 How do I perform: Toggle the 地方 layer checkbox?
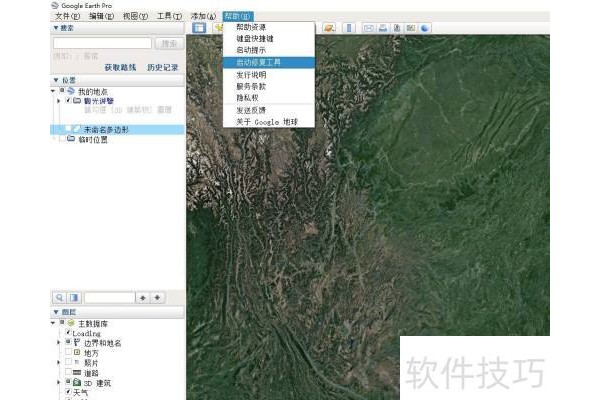(x=68, y=351)
